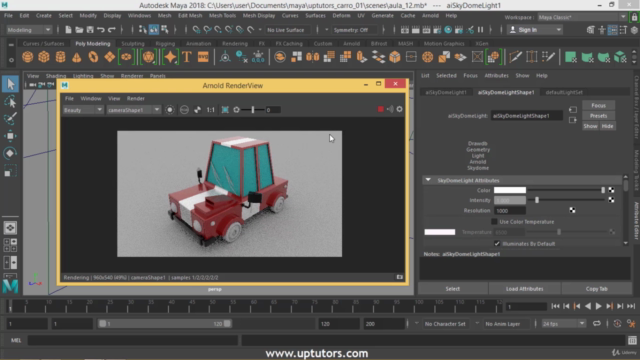Select the defaultLightSet attribute tab
Image resolution: width=640 pixels, height=360 pixels.
[x=564, y=92]
